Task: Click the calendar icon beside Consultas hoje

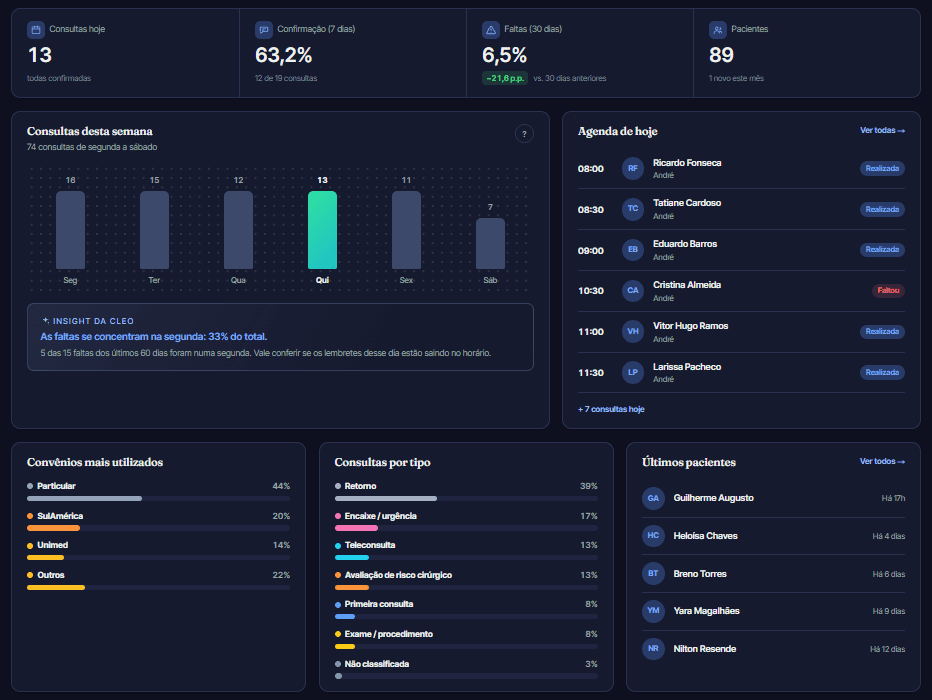Action: click(x=36, y=29)
